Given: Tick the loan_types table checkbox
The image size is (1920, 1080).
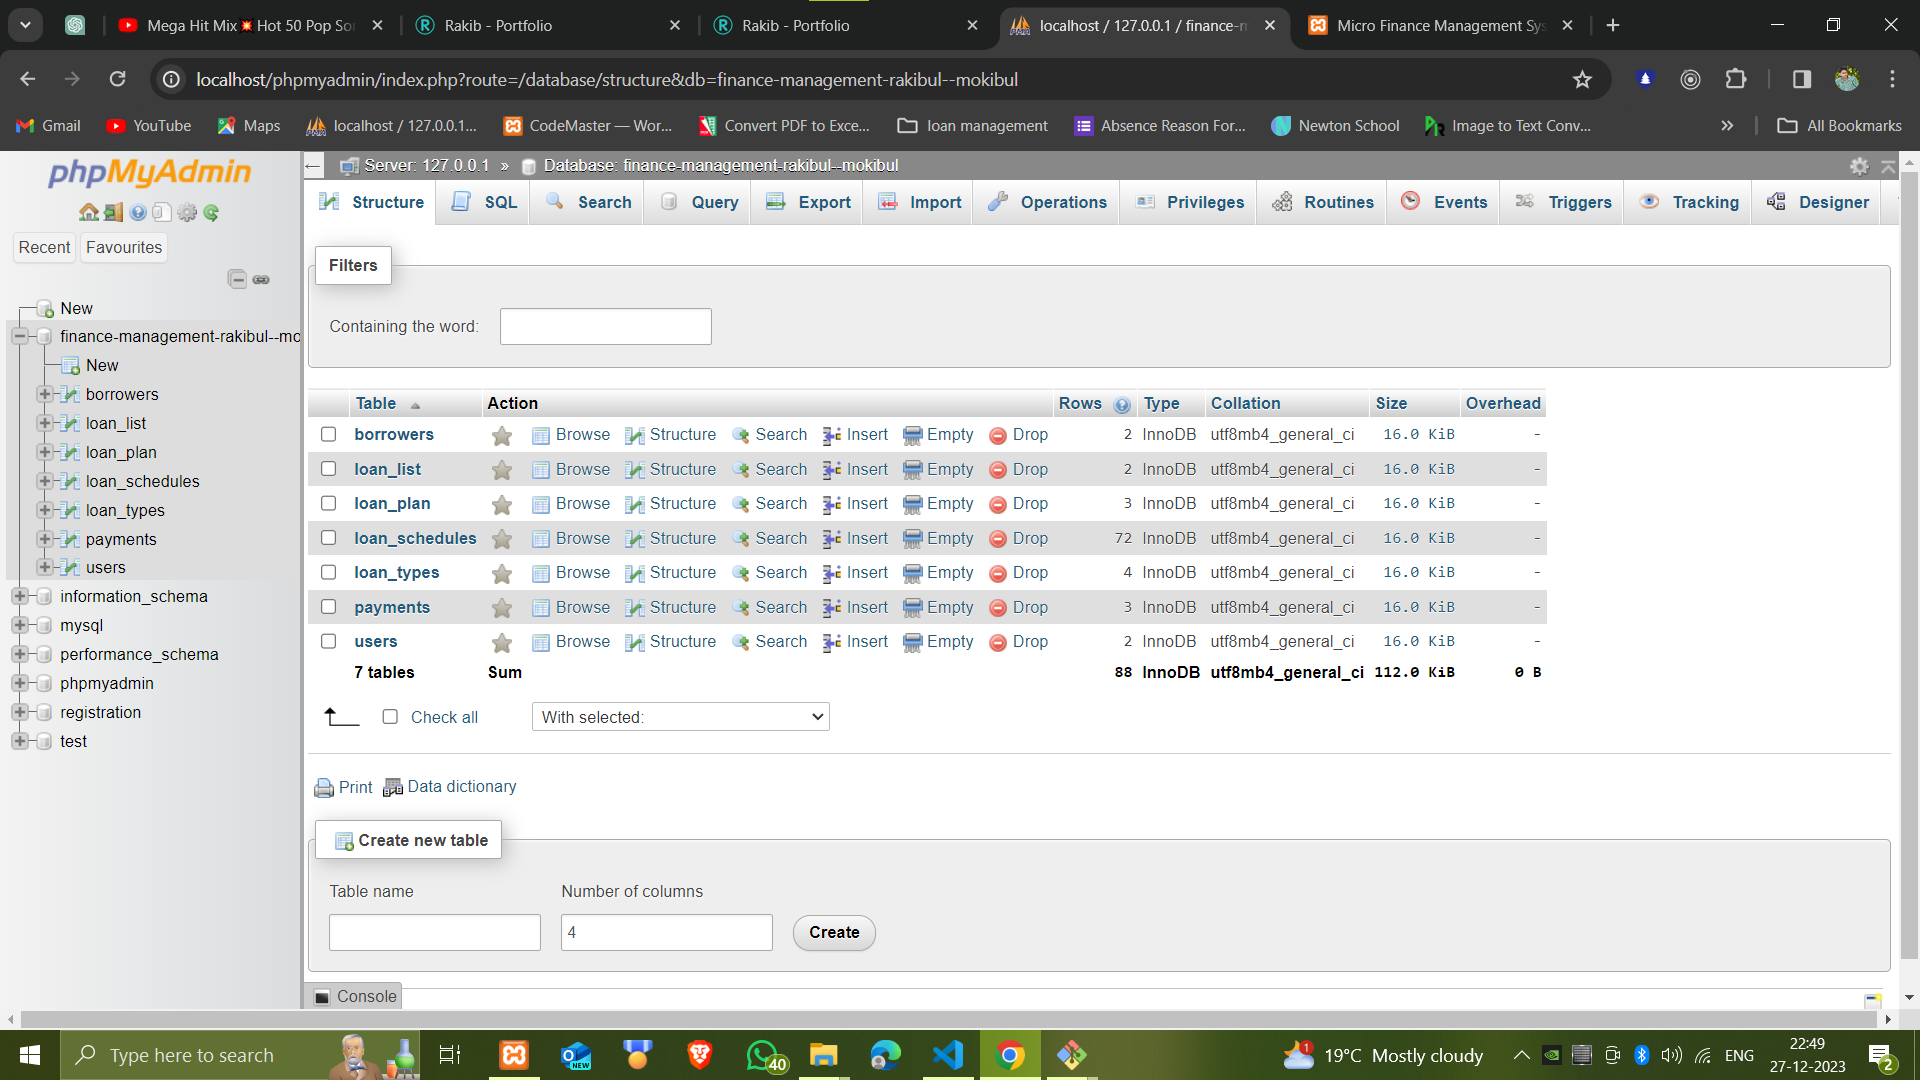Looking at the screenshot, I should click(x=328, y=572).
